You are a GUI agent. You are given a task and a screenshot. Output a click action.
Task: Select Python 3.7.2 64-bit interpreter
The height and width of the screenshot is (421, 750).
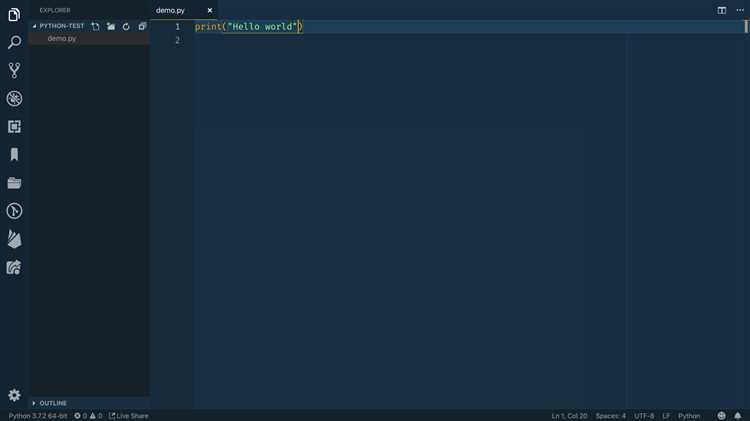pos(38,416)
